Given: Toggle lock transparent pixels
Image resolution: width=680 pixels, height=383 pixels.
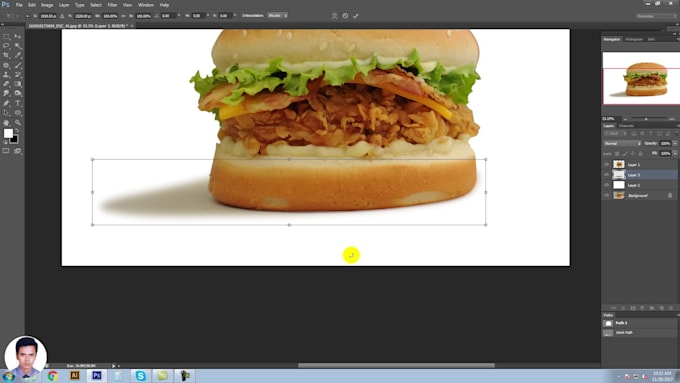Looking at the screenshot, I should pos(617,154).
